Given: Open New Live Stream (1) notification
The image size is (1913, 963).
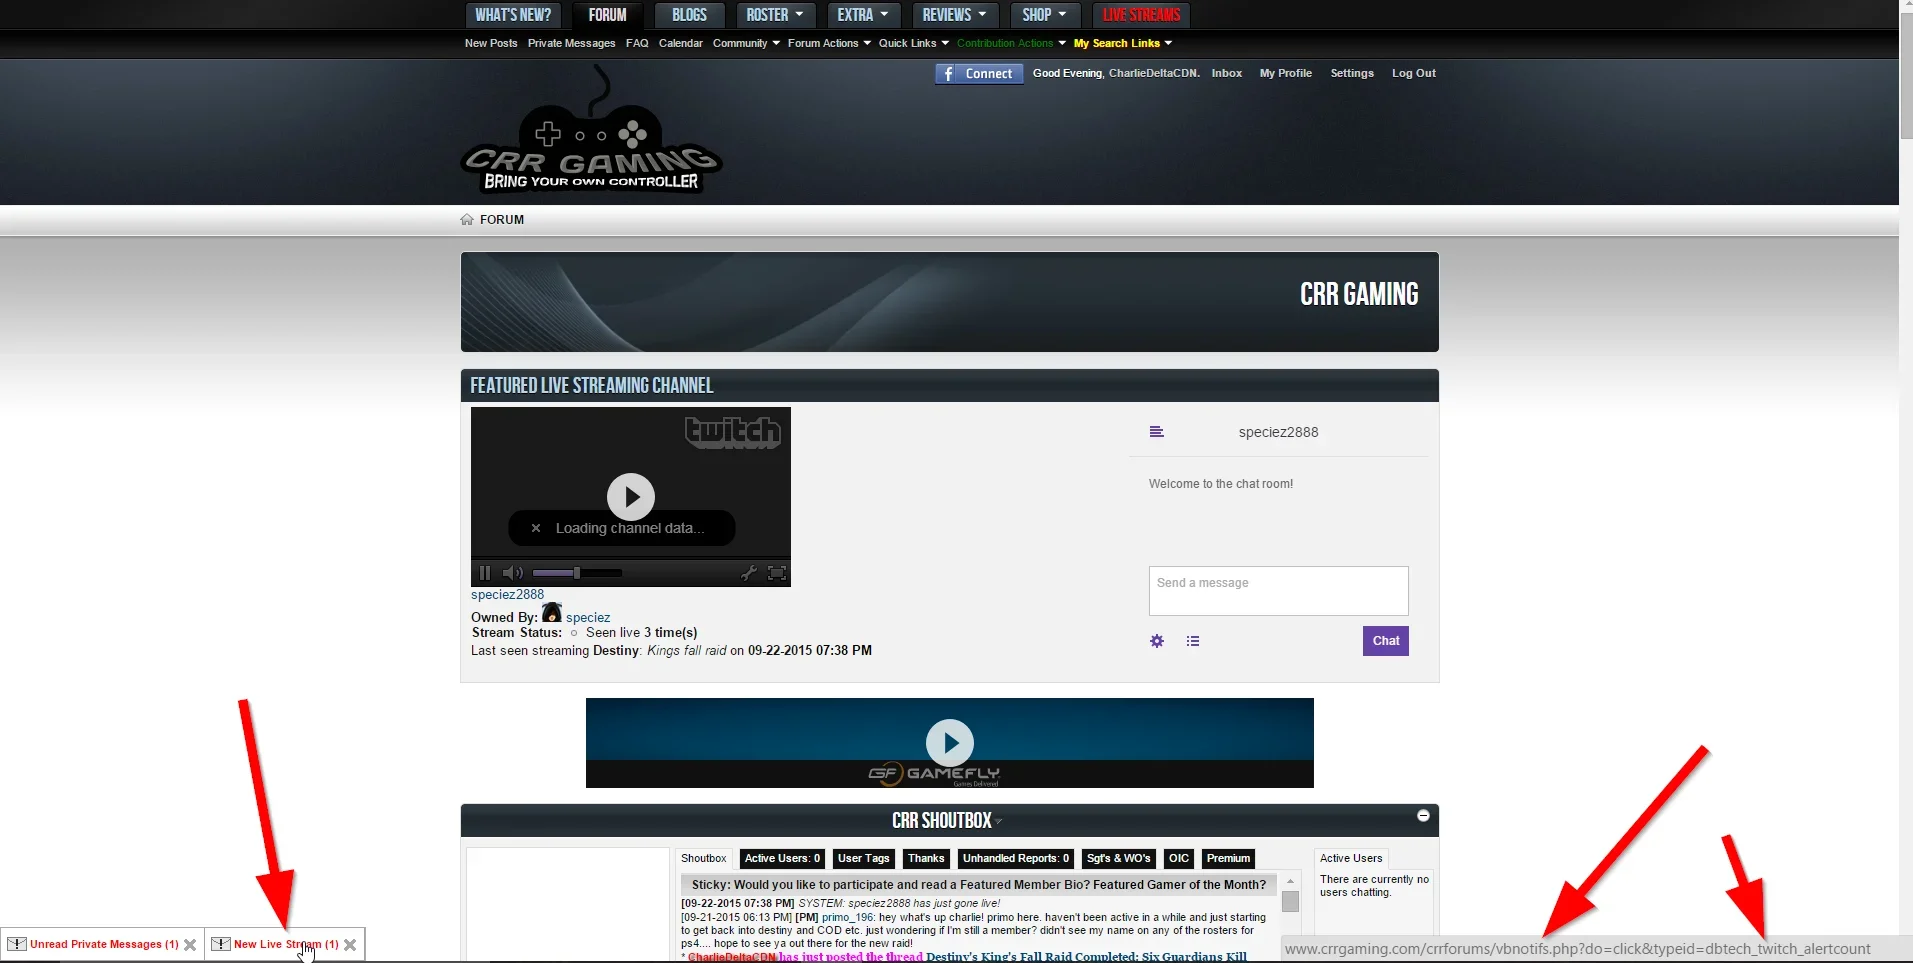Looking at the screenshot, I should click(x=286, y=944).
